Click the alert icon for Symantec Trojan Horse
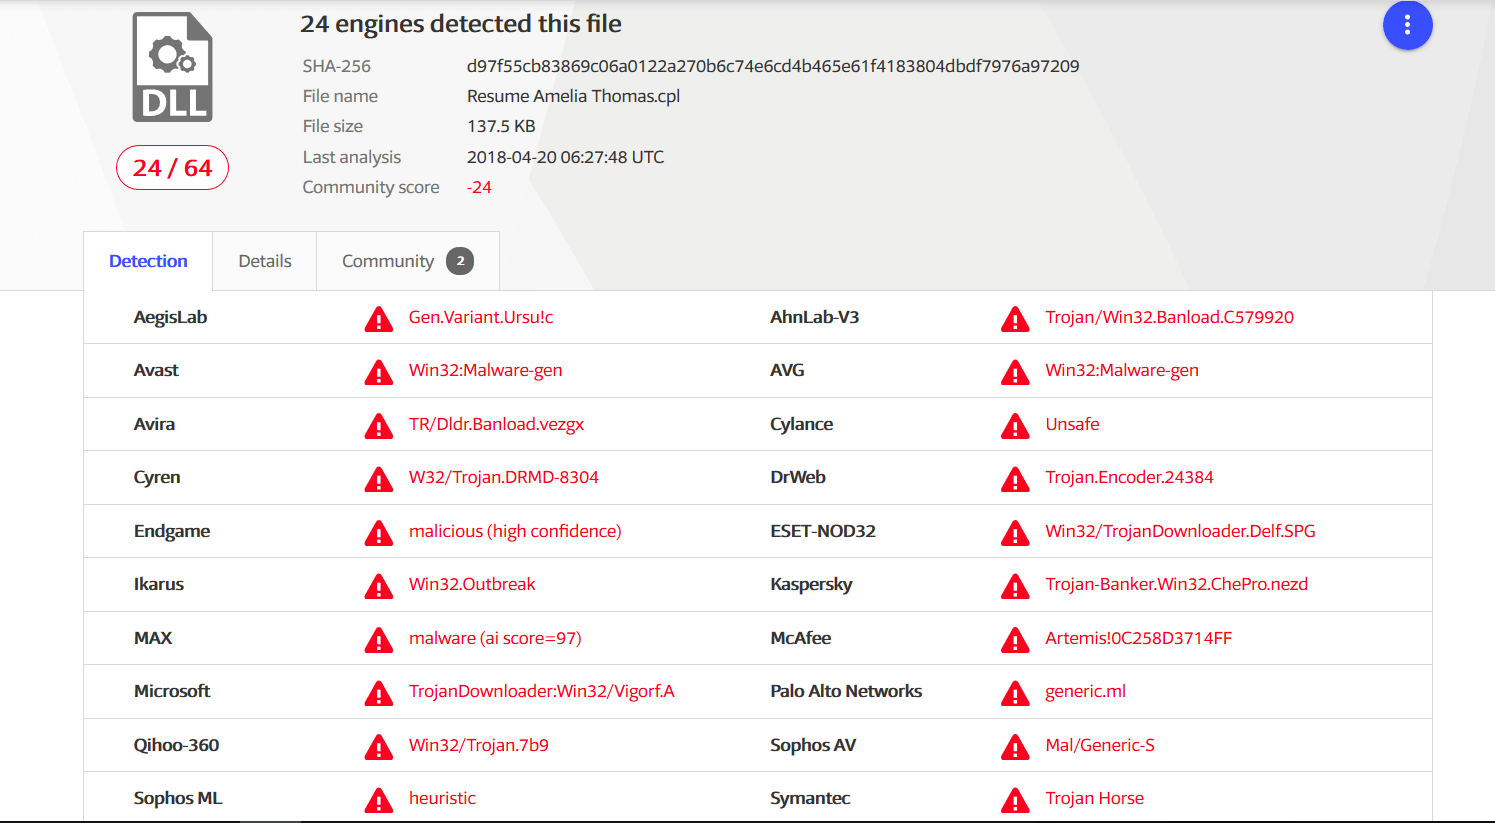 (x=1015, y=800)
